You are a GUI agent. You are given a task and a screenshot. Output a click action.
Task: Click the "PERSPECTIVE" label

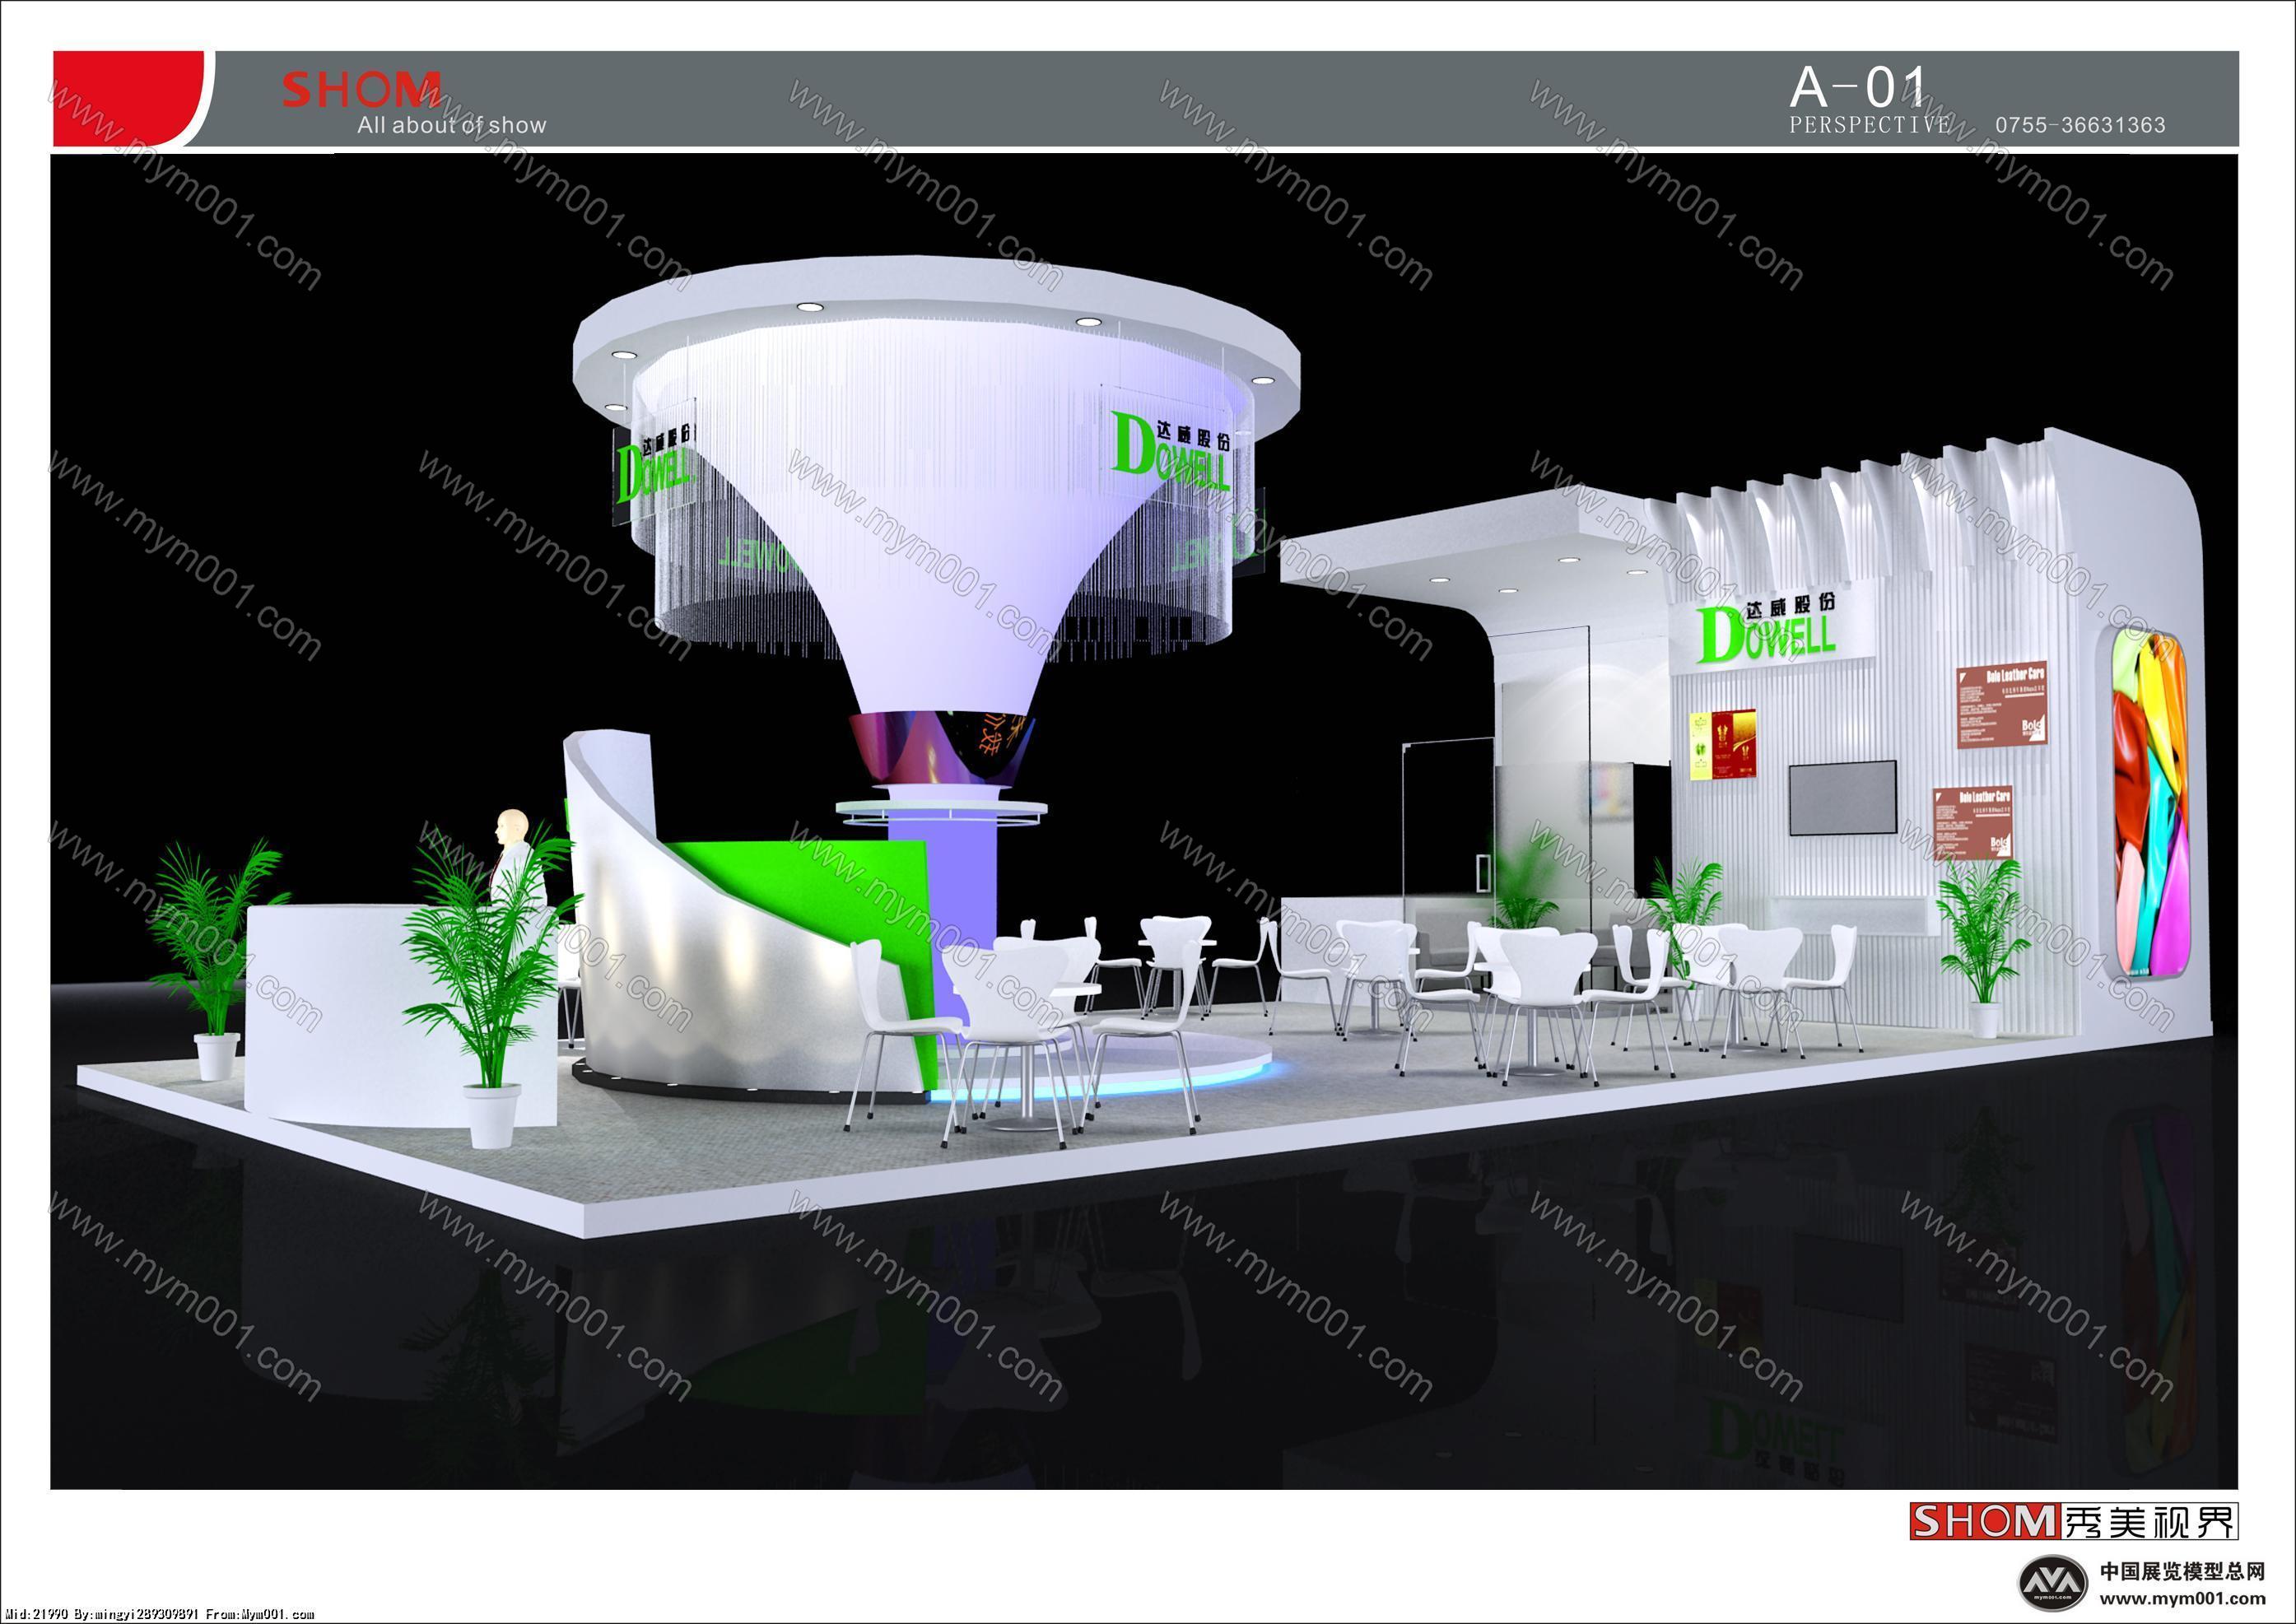pyautogui.click(x=1869, y=125)
